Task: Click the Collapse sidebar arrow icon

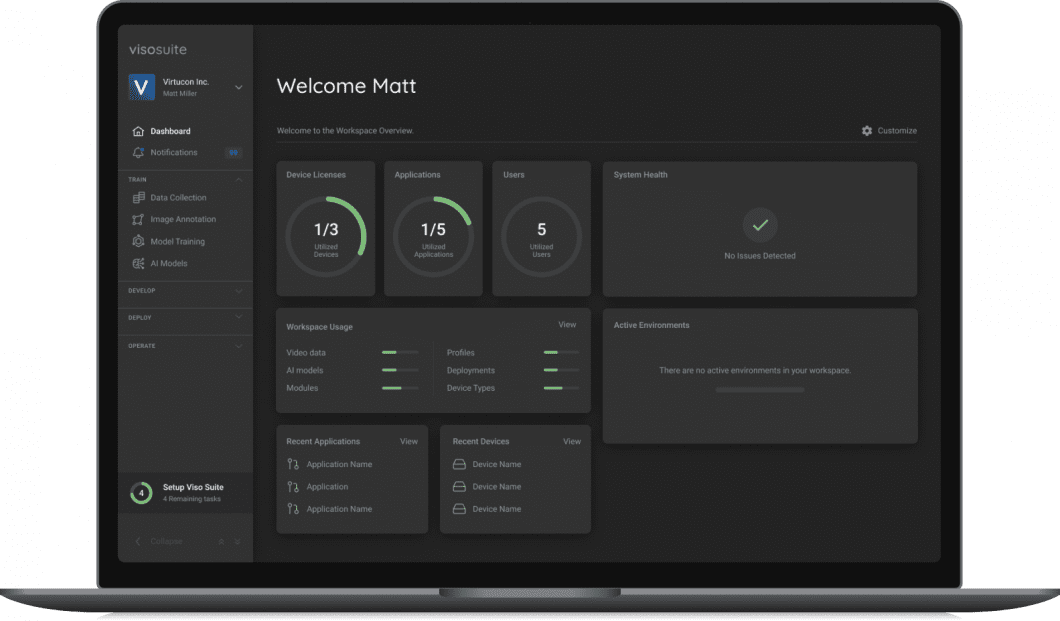Action: coord(138,541)
